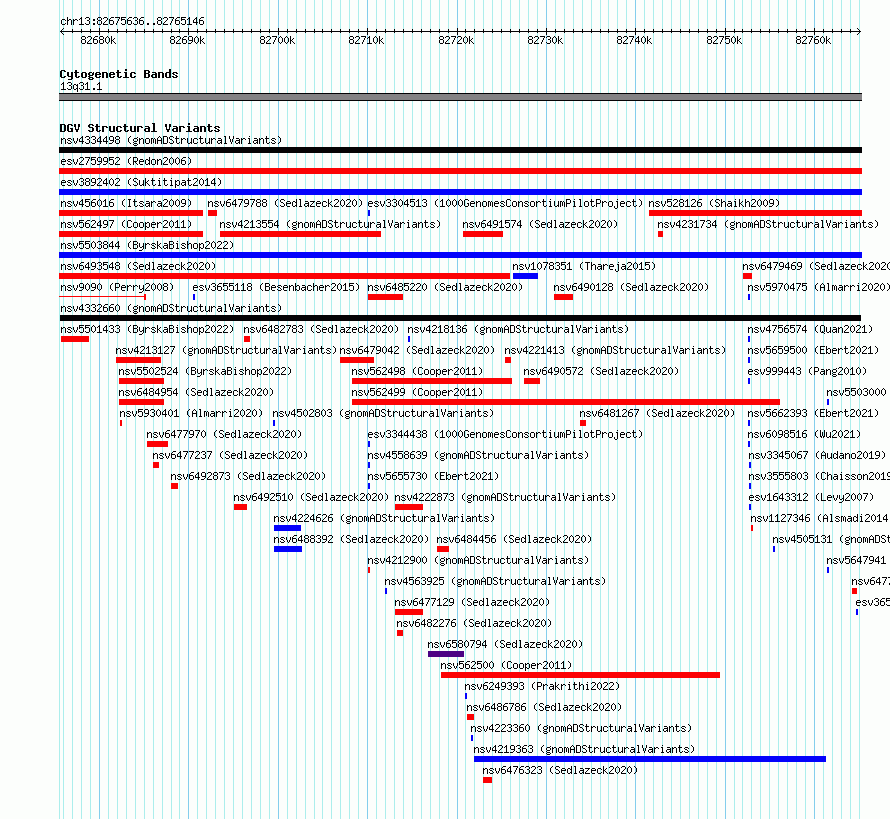Click the long red bar under nsv562499

[x=565, y=402]
